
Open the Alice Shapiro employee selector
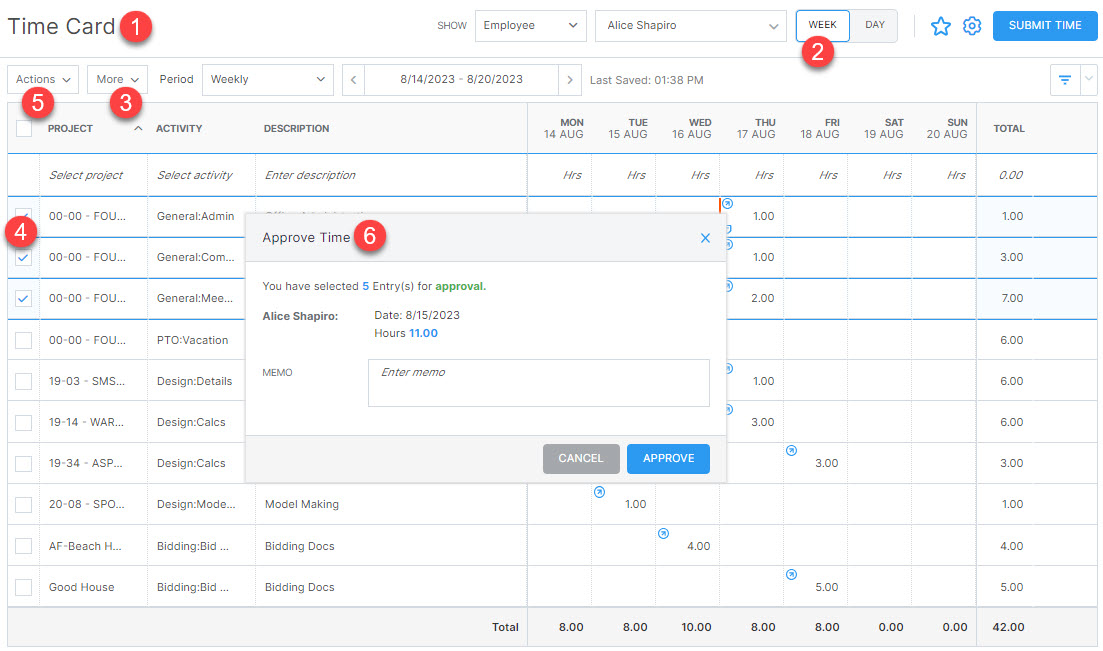coord(690,26)
